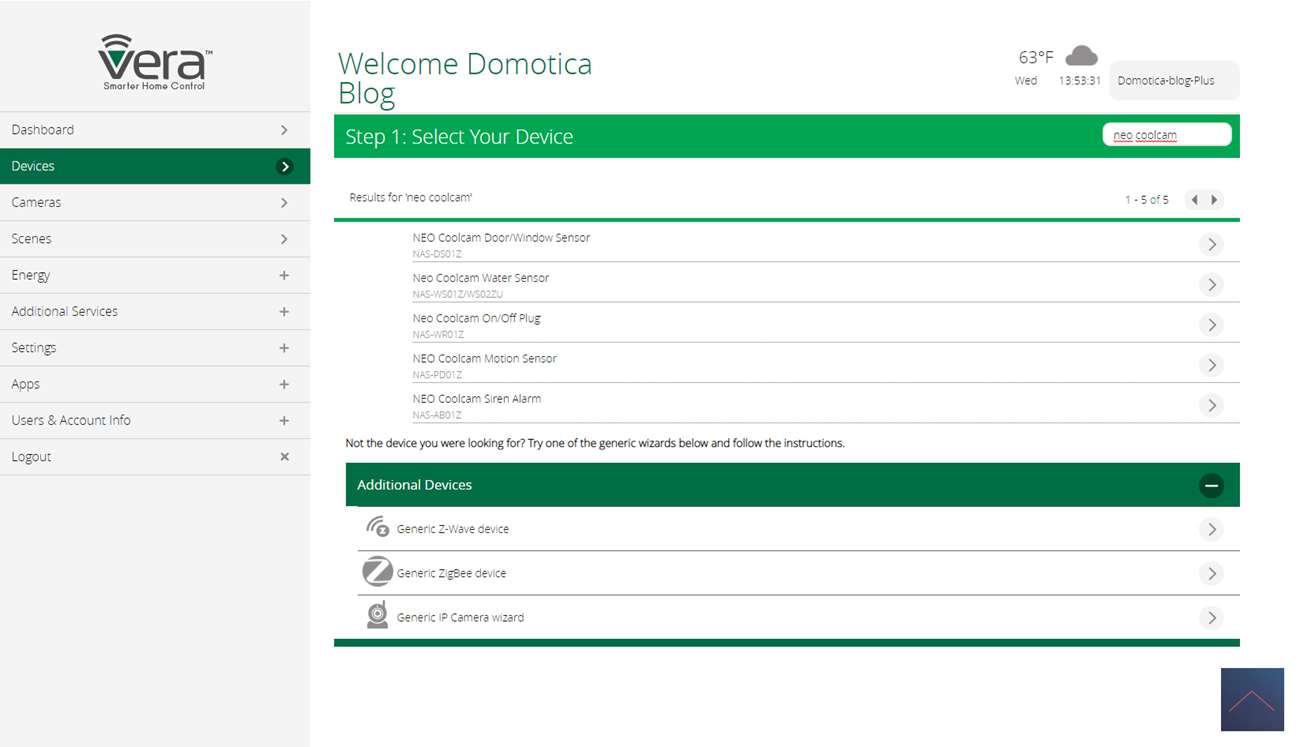Click arrow beside NEO Coolcam Siren Alarm

1211,405
